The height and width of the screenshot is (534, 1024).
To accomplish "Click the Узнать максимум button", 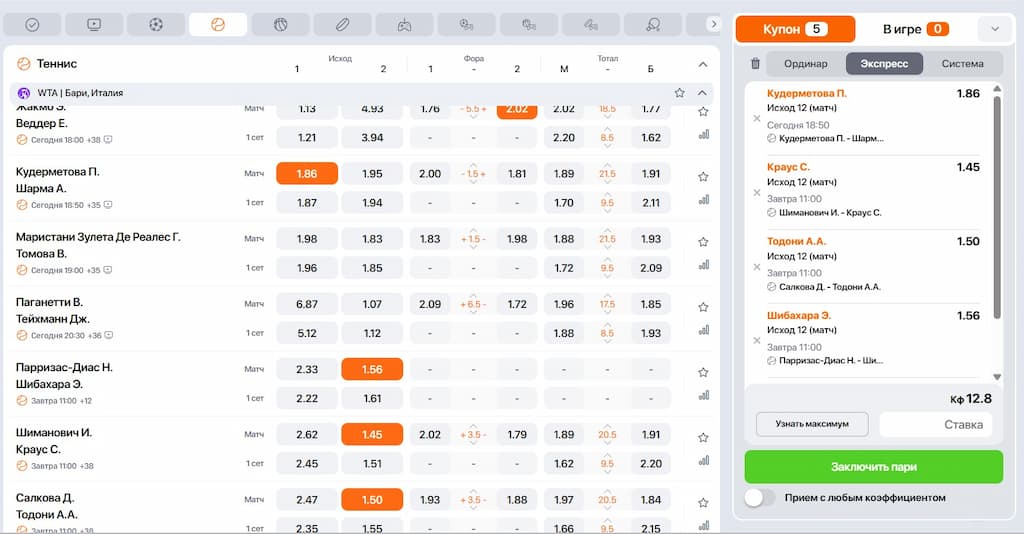I will pos(812,424).
